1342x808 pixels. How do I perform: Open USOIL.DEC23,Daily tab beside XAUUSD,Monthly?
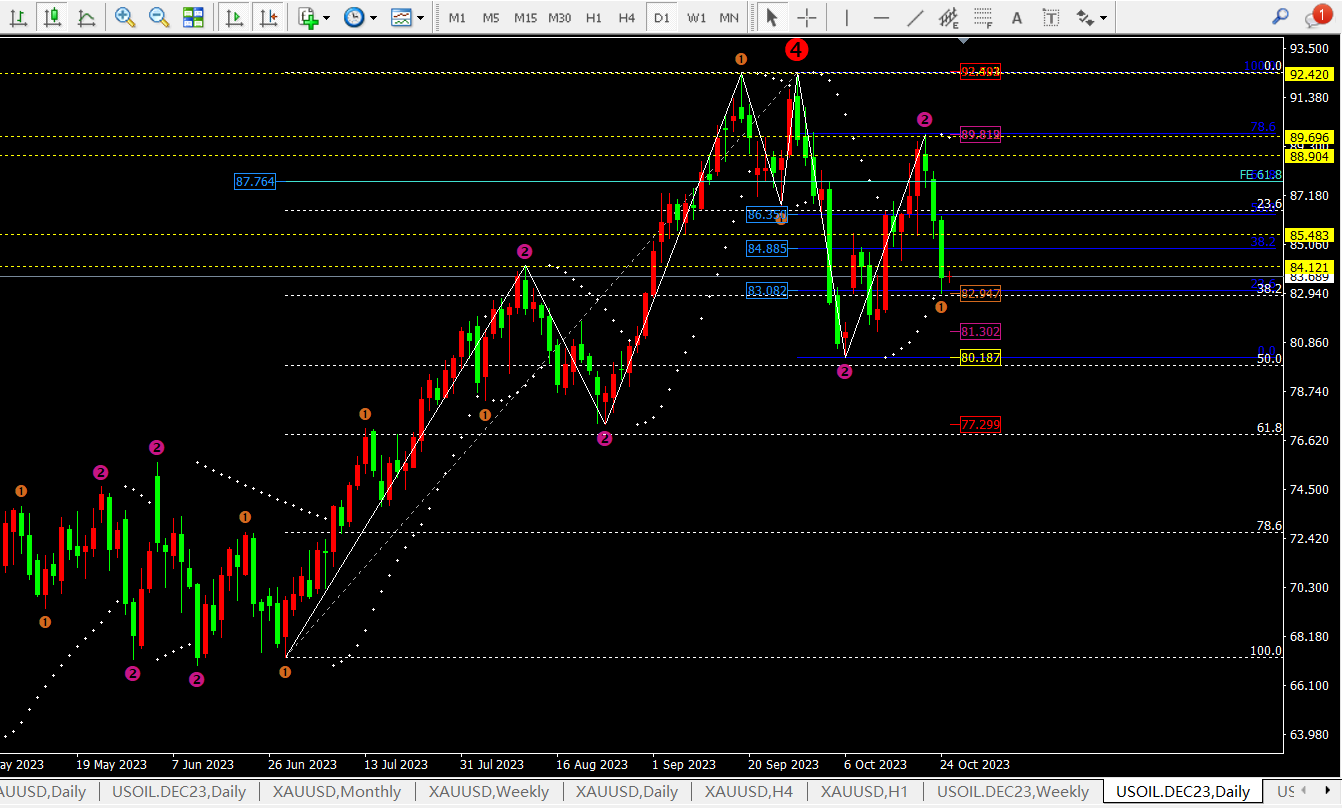tap(179, 791)
